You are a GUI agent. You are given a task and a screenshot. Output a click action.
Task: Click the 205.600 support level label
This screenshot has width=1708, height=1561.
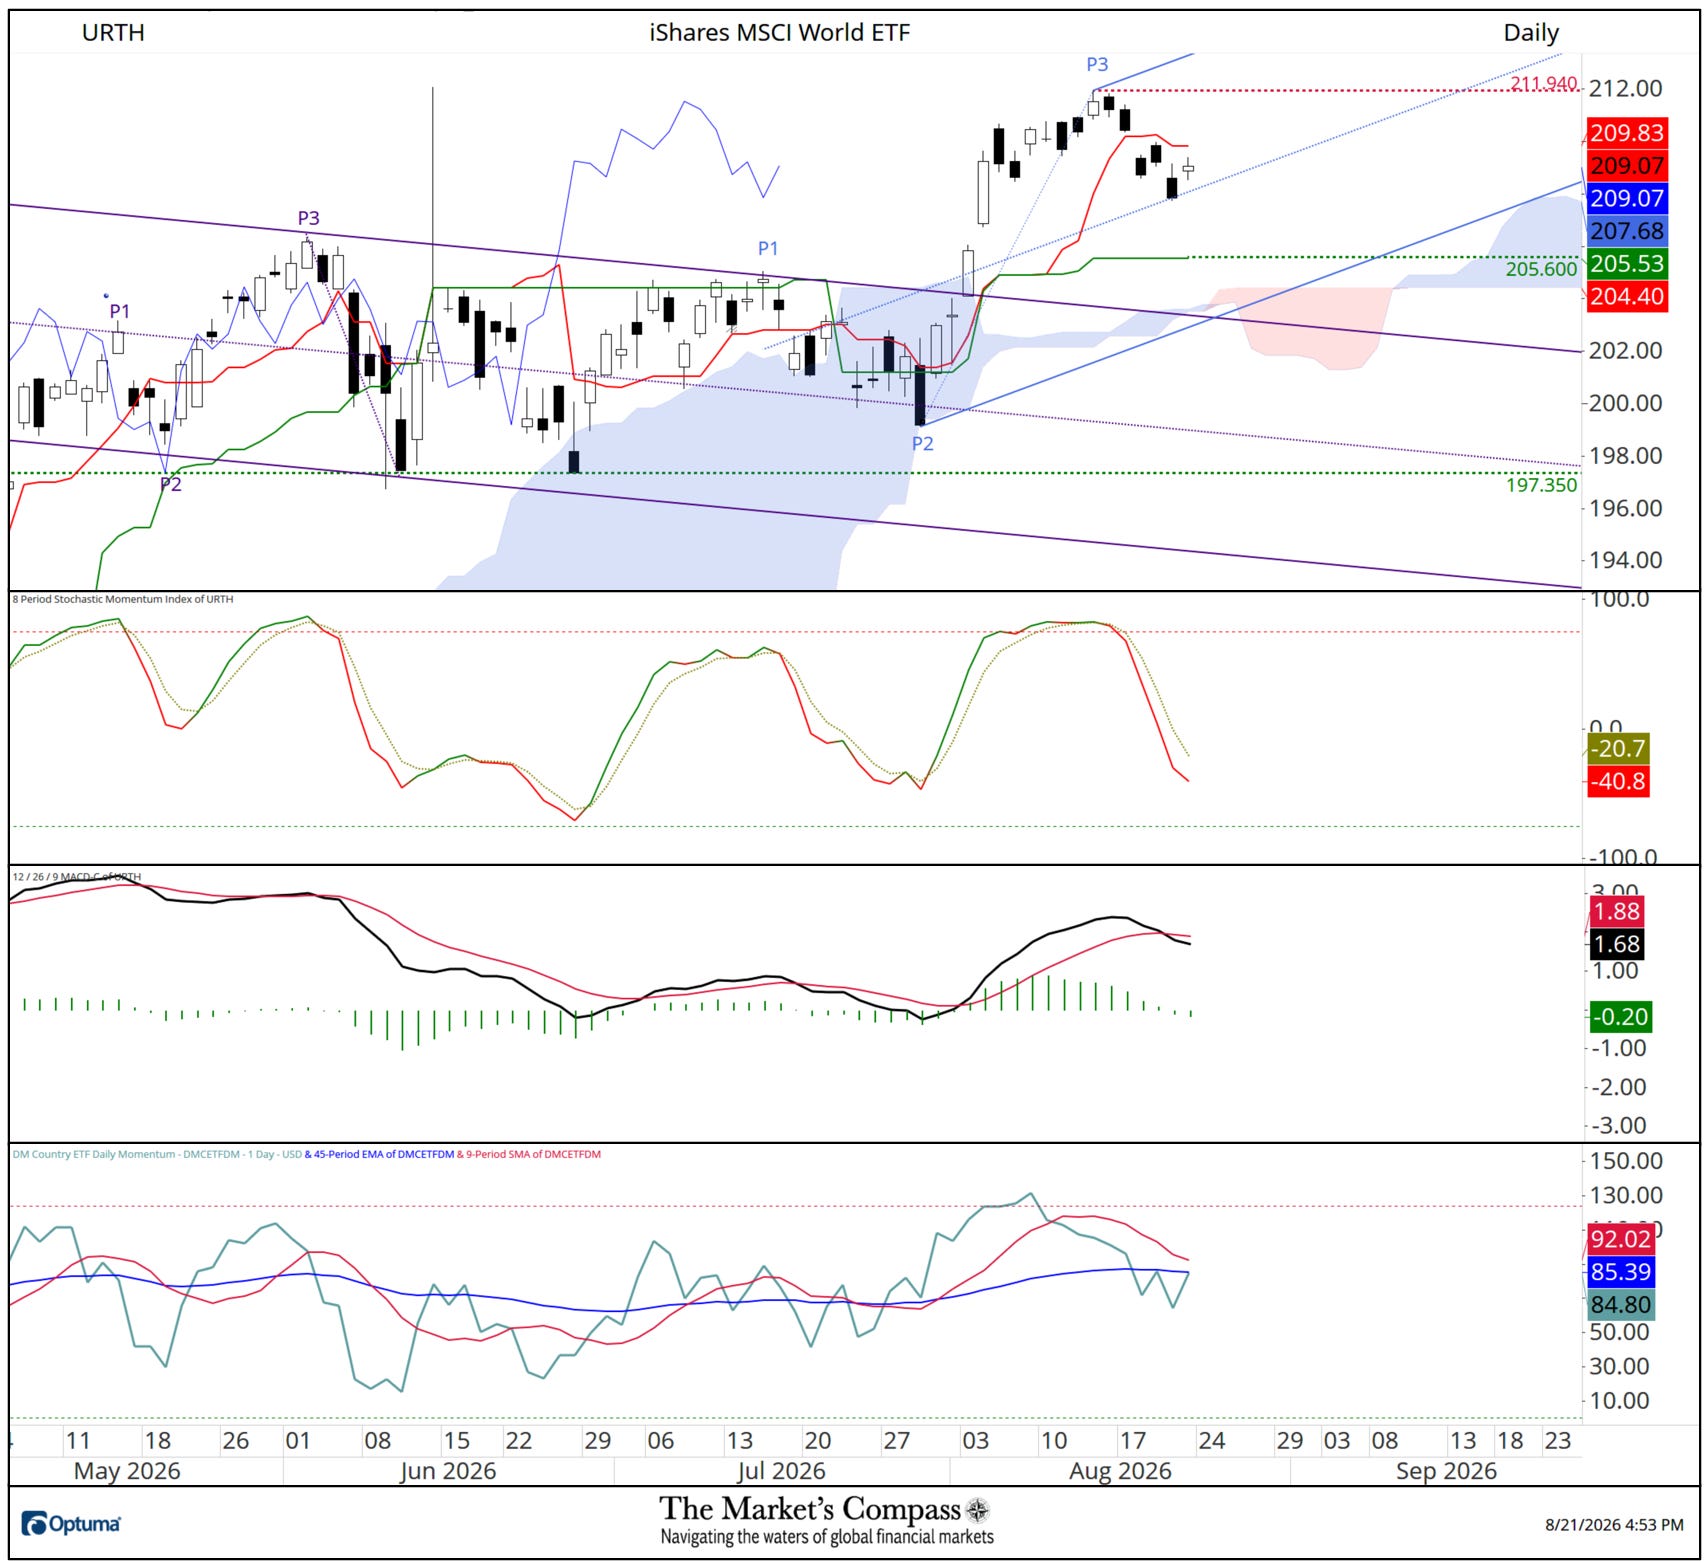point(1541,269)
